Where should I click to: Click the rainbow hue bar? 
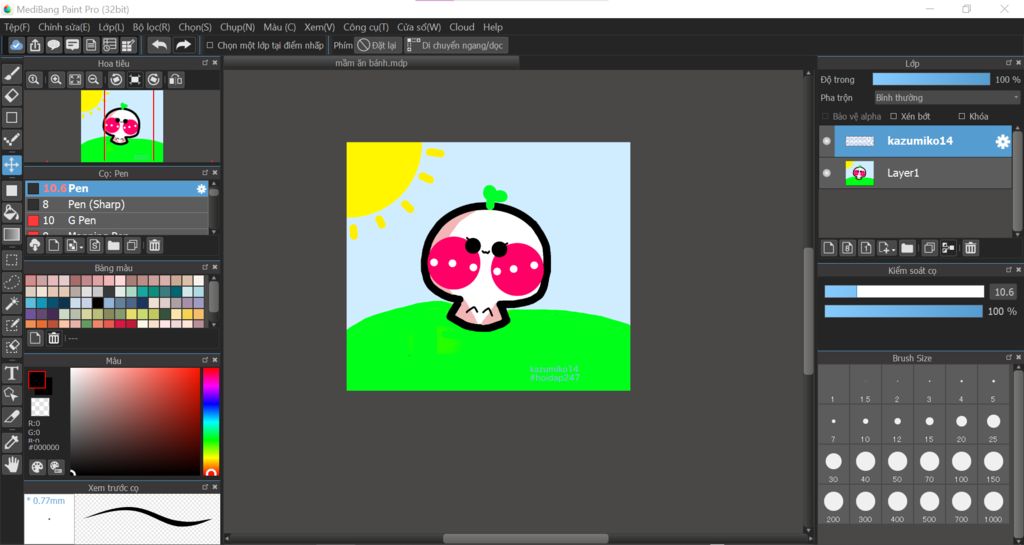pos(210,422)
